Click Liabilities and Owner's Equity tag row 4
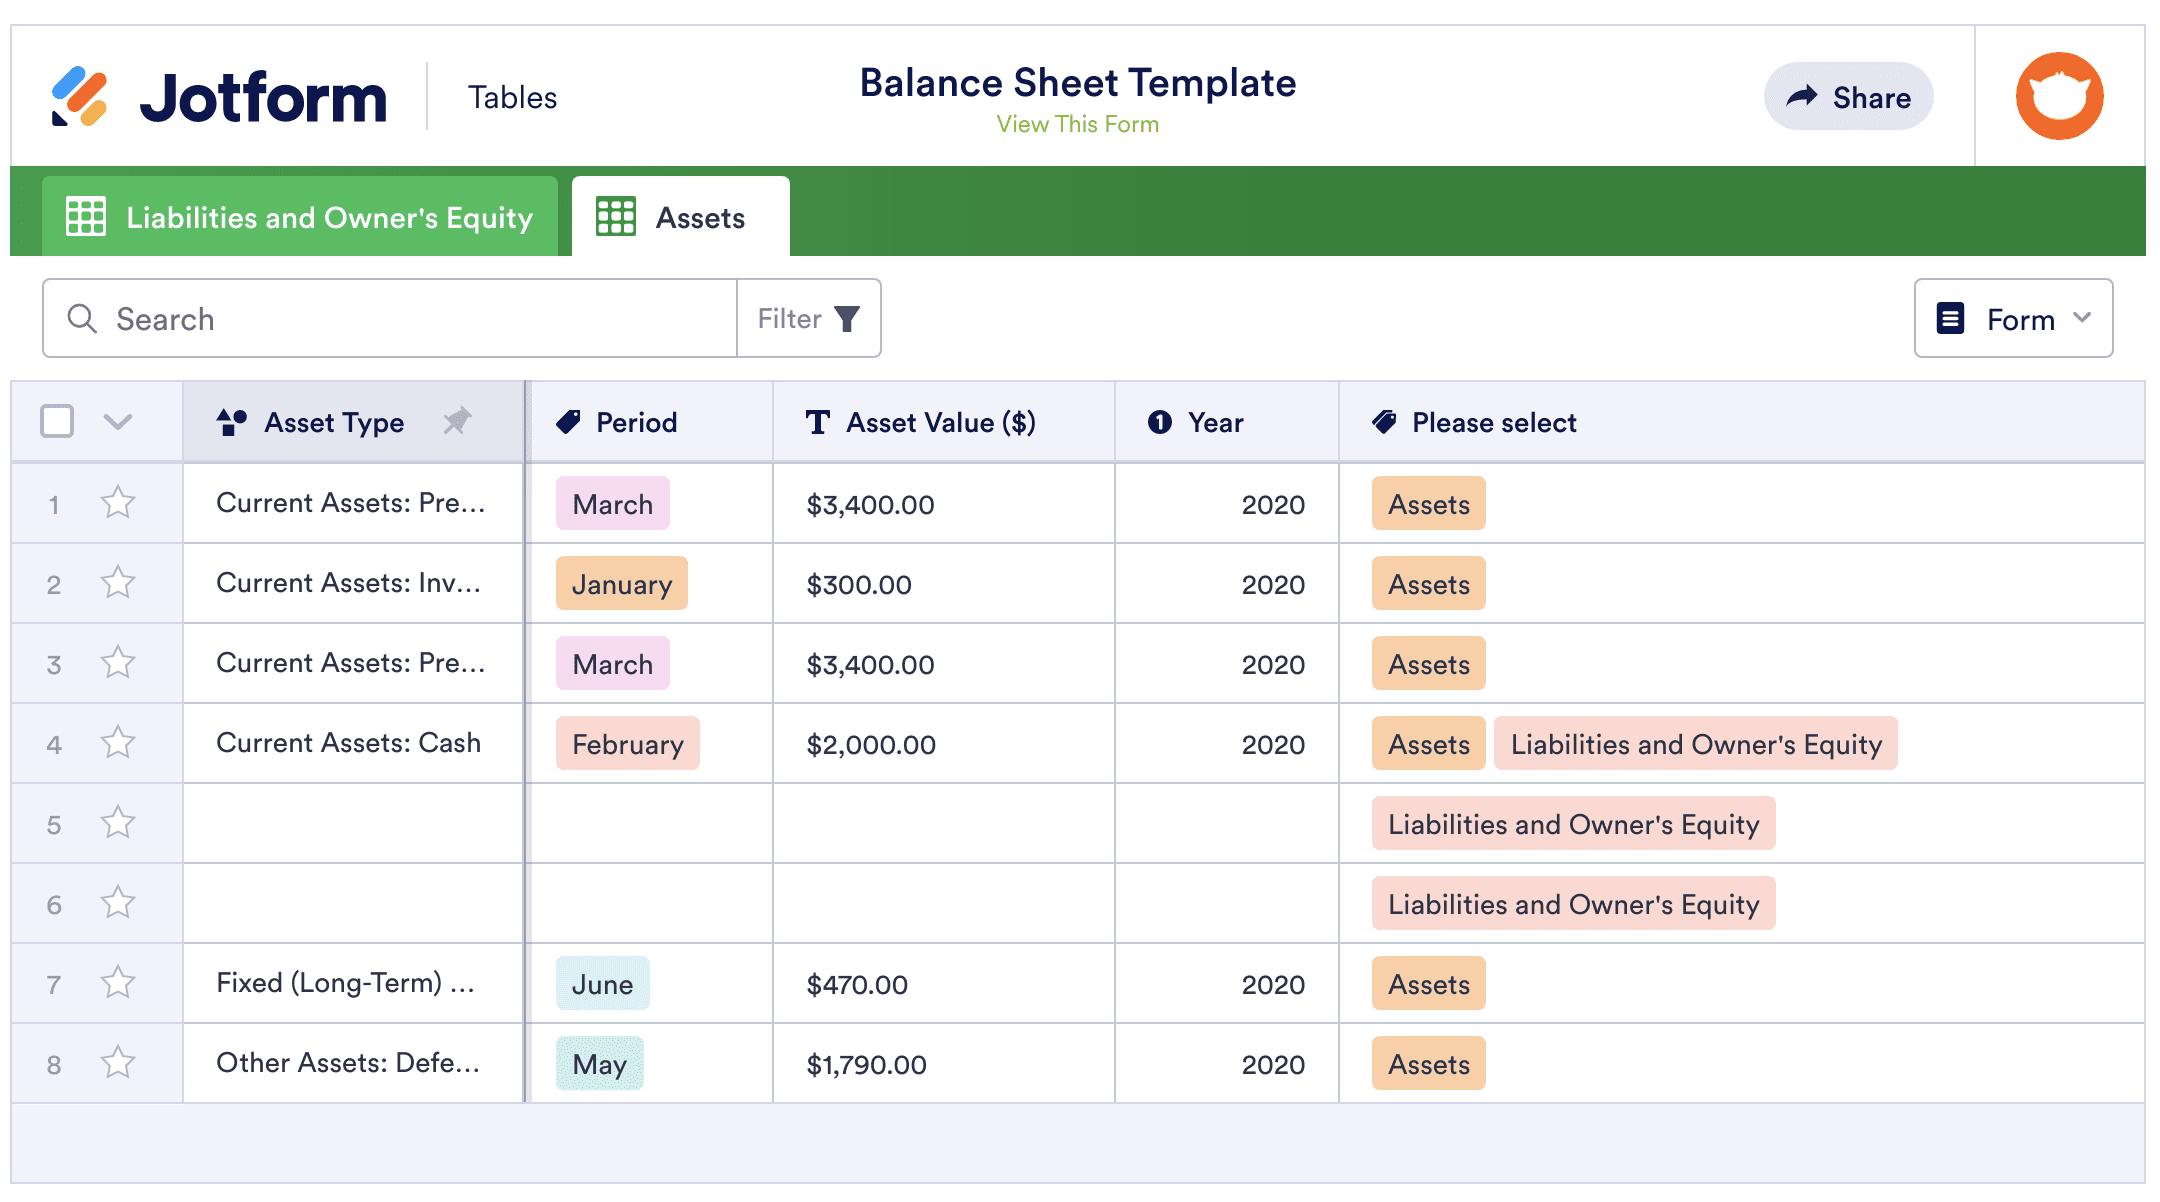The width and height of the screenshot is (2160, 1202). pyautogui.click(x=1695, y=743)
